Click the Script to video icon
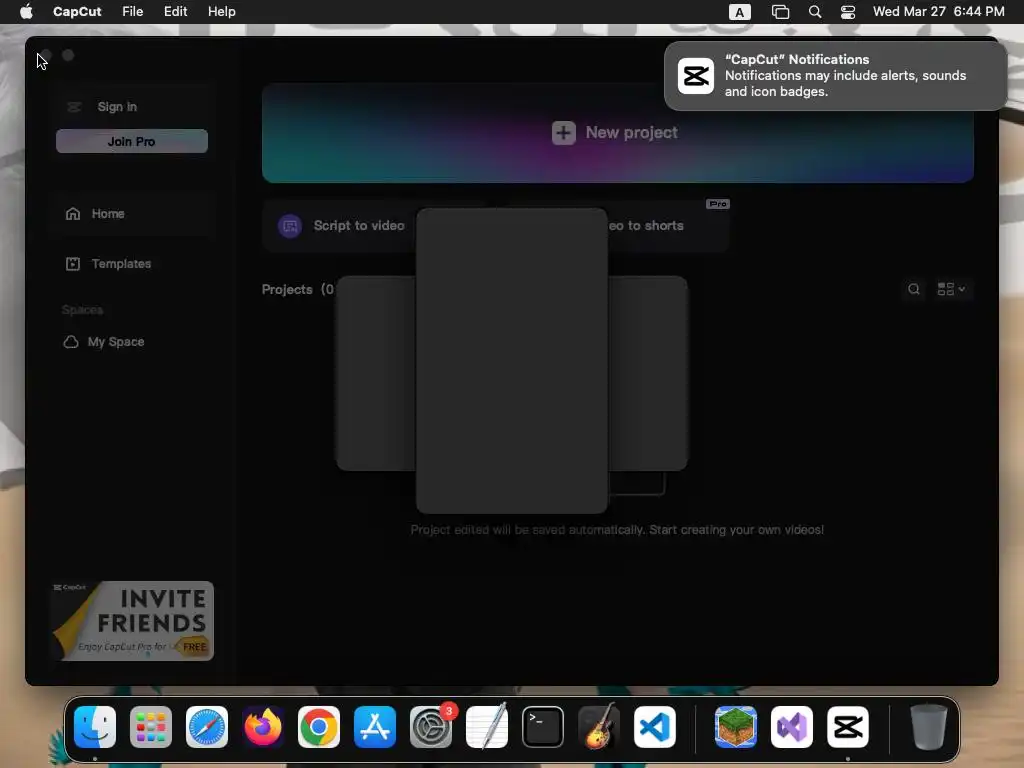The width and height of the screenshot is (1024, 768). 290,226
